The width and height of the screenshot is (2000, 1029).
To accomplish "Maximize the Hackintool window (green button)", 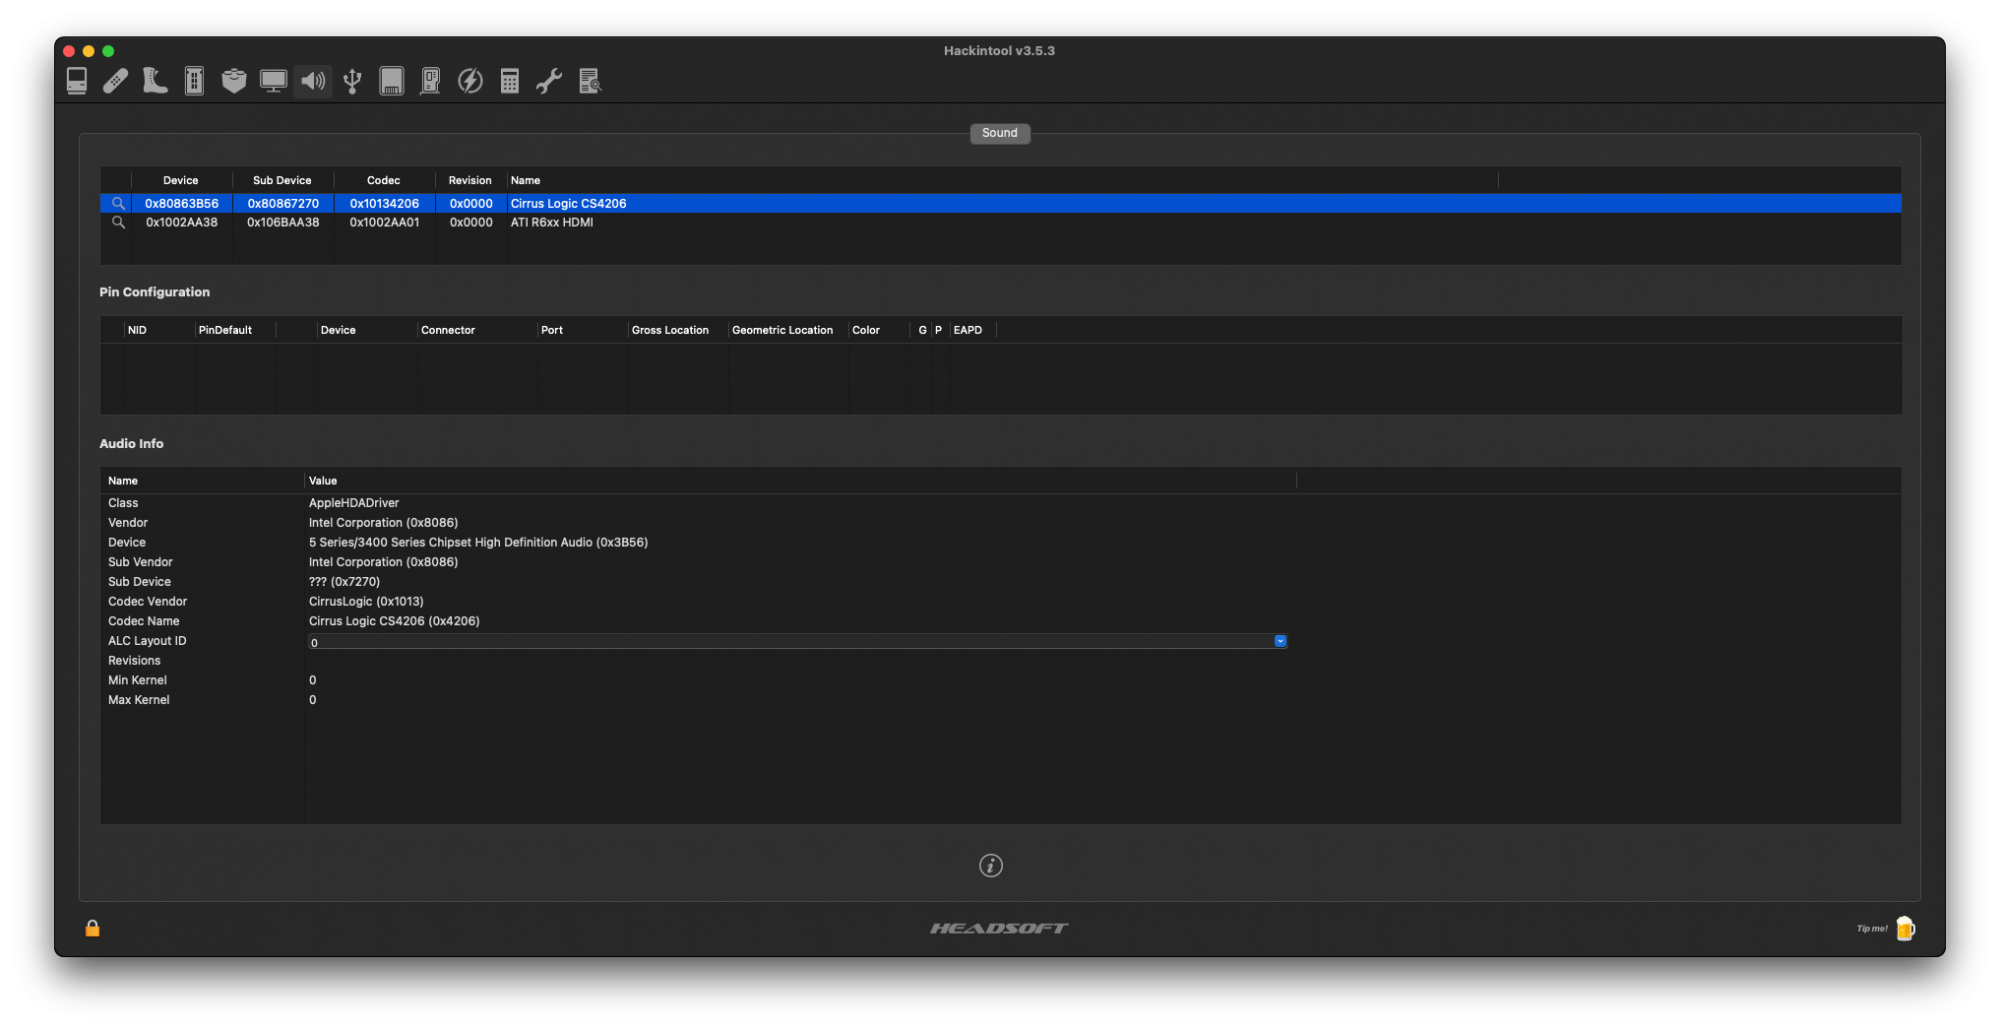I will tap(108, 51).
